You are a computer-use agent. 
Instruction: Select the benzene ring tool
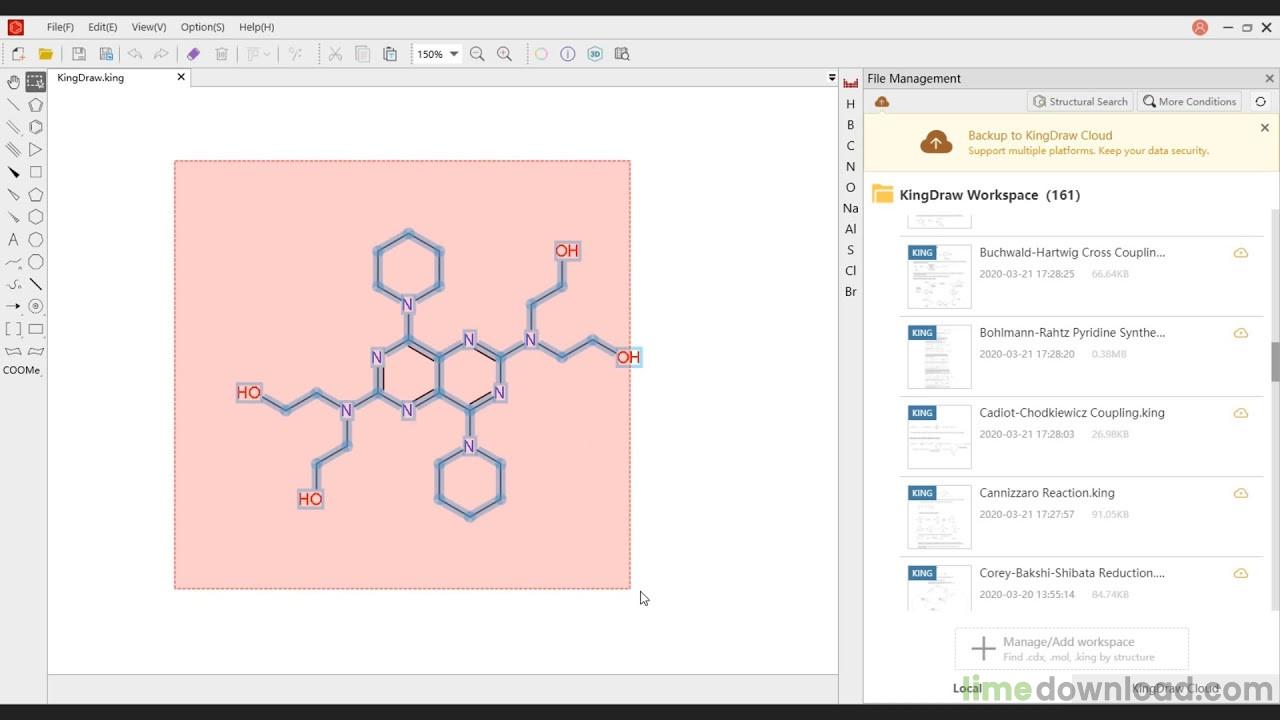[x=36, y=127]
